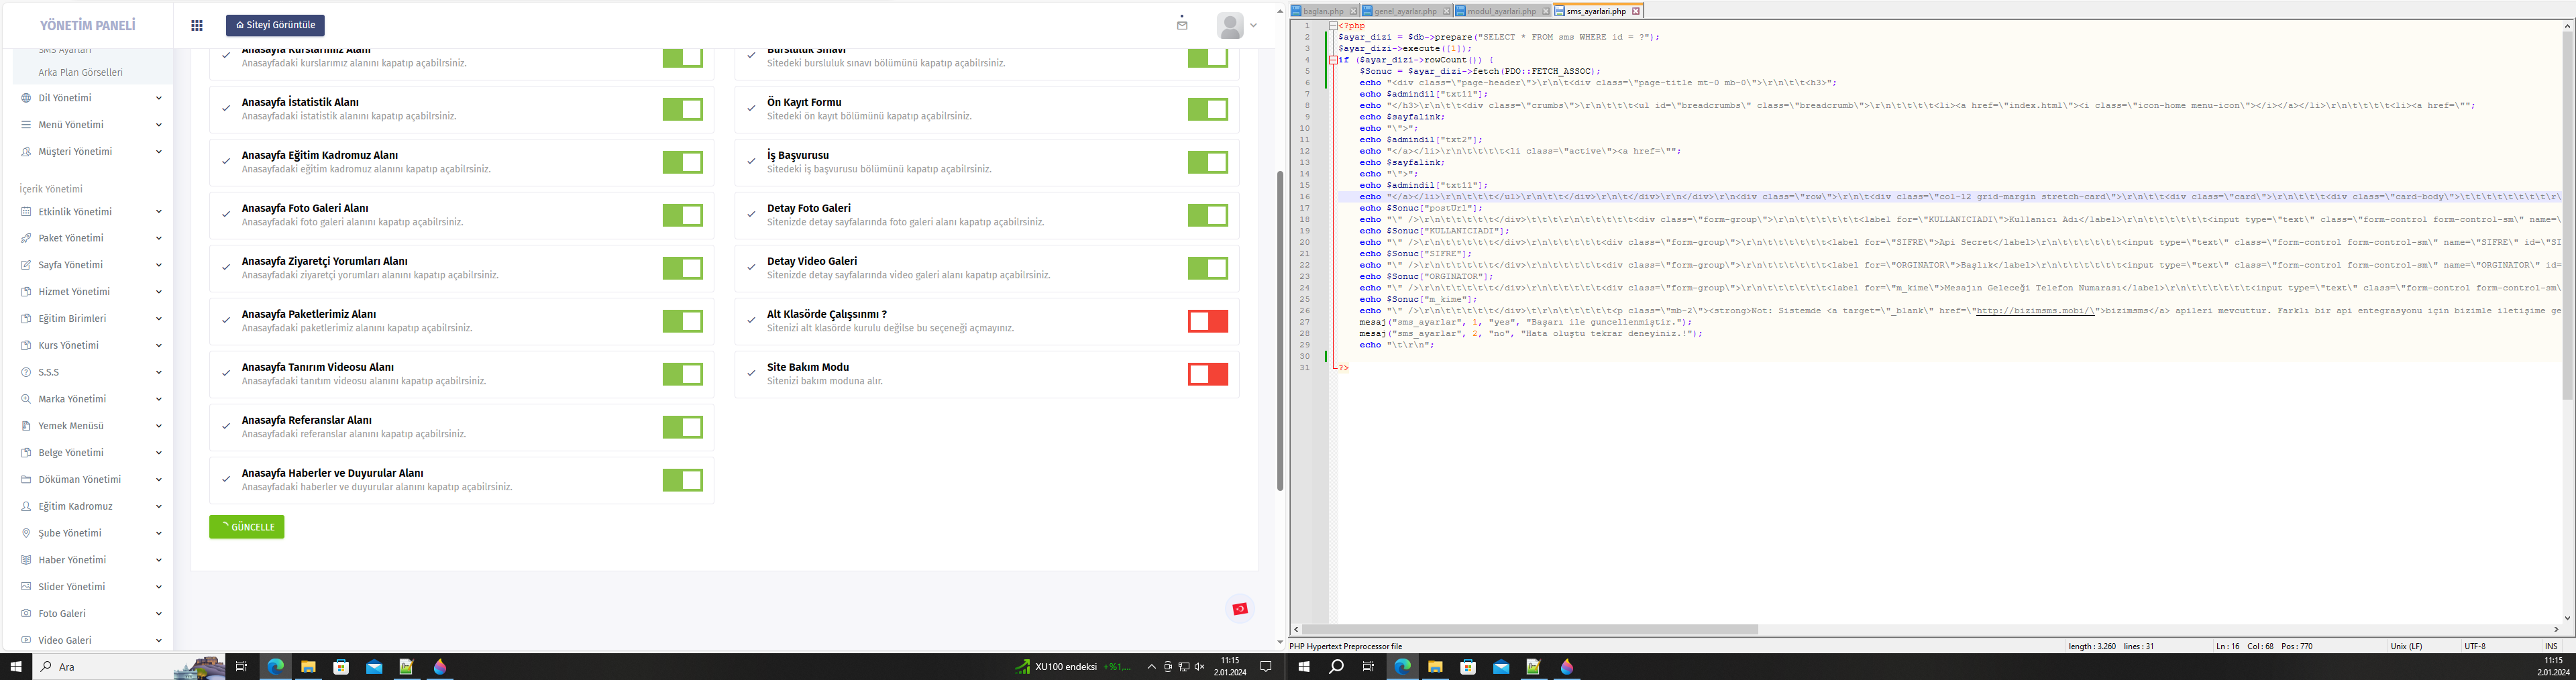
Task: Click the Etkinlik Yönetimi calendar icon
Action: (x=26, y=212)
